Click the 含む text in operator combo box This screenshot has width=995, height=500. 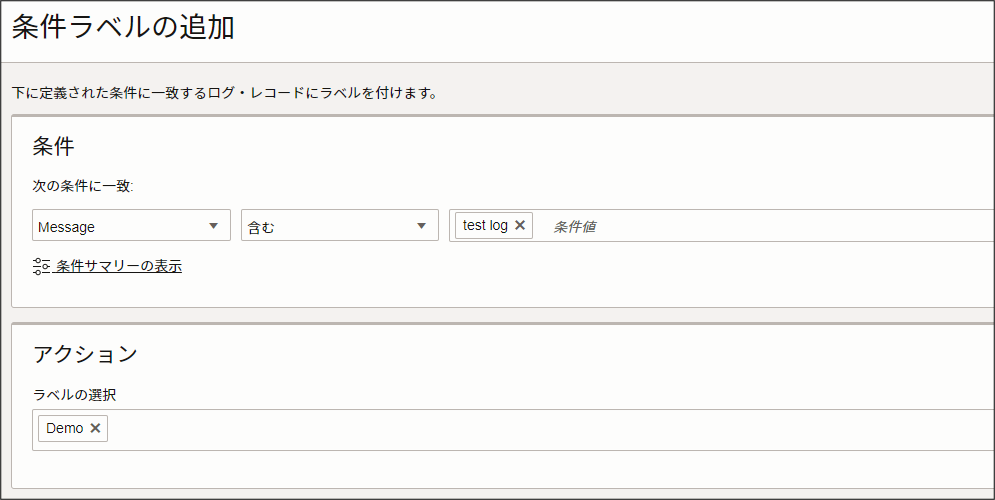pos(261,227)
